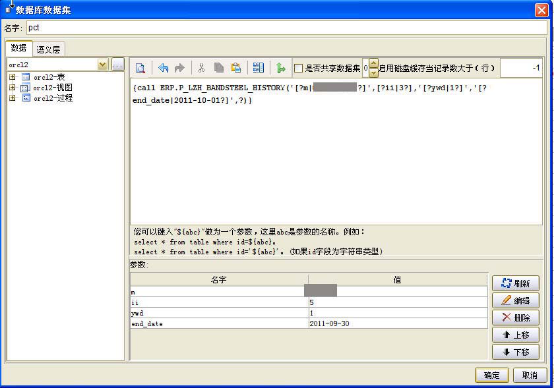Close the 数据库数据集 dialog window

tap(541, 10)
